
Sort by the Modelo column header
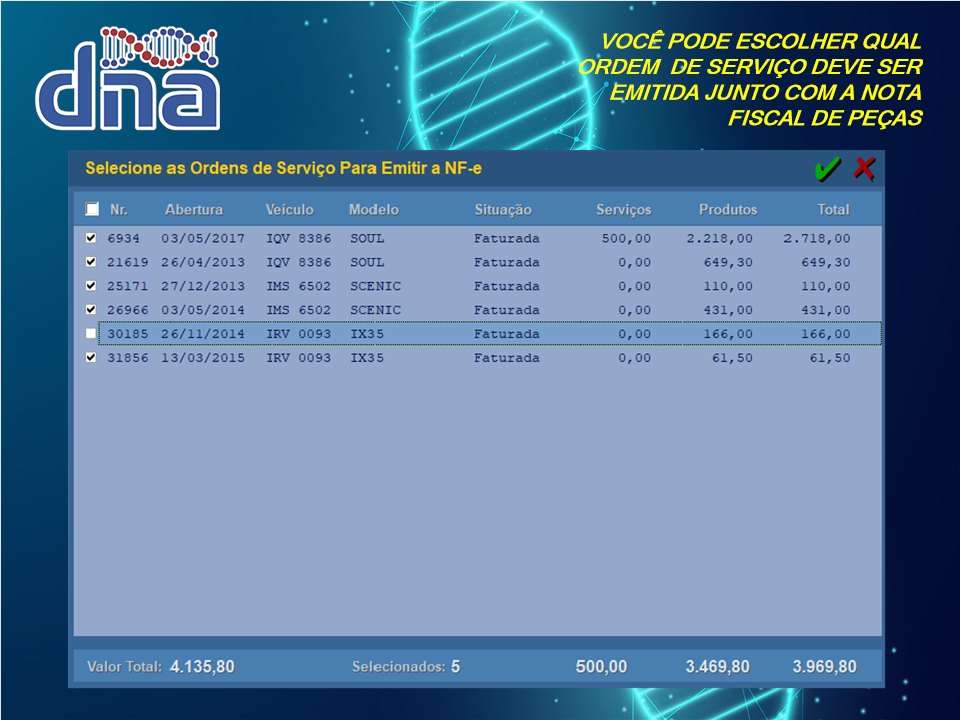pos(374,209)
